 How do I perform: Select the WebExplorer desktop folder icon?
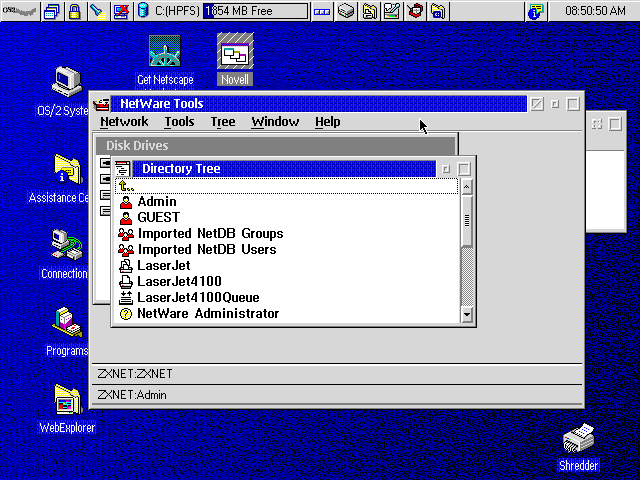click(67, 400)
